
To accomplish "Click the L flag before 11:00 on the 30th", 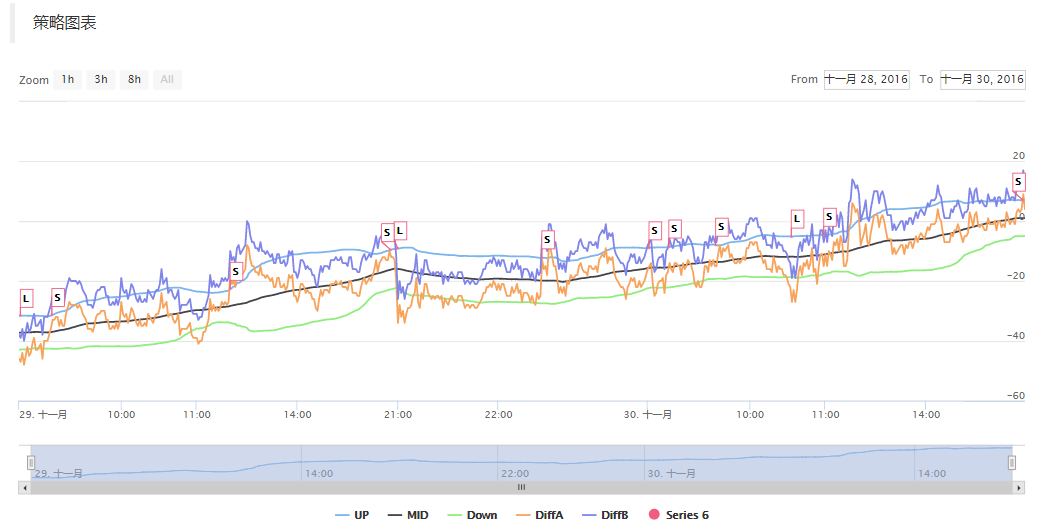I will (x=797, y=218).
